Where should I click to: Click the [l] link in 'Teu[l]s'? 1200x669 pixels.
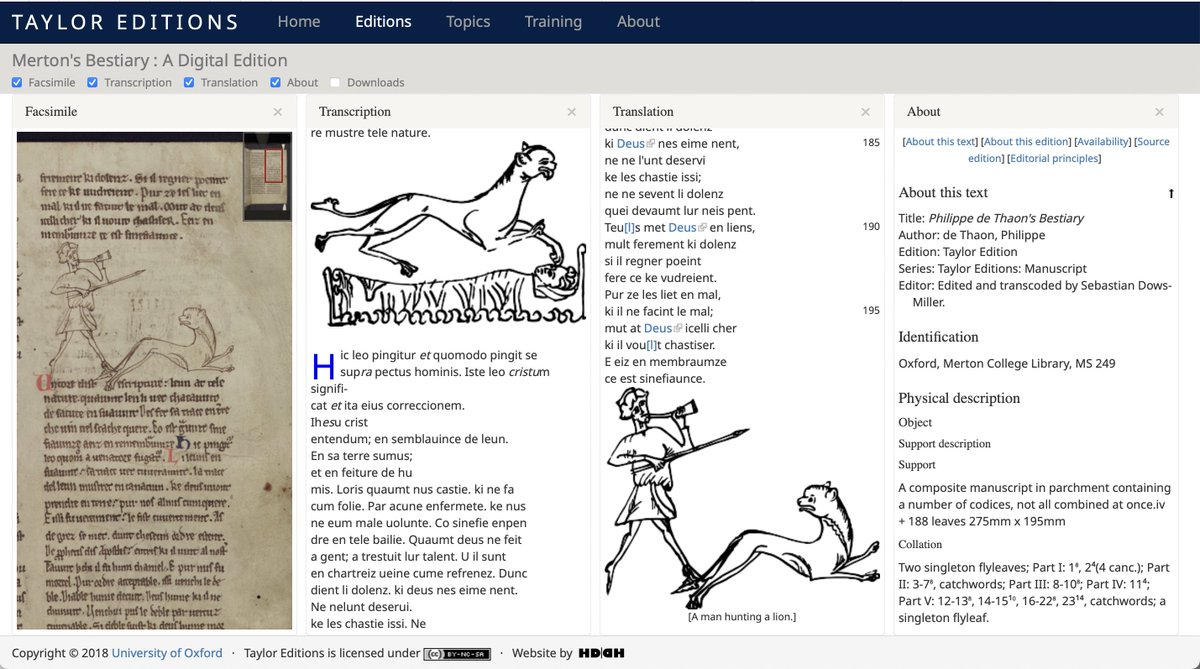(629, 228)
